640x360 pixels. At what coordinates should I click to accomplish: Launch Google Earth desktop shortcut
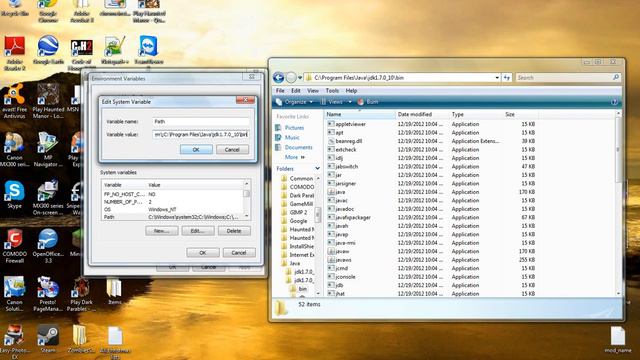[48, 50]
